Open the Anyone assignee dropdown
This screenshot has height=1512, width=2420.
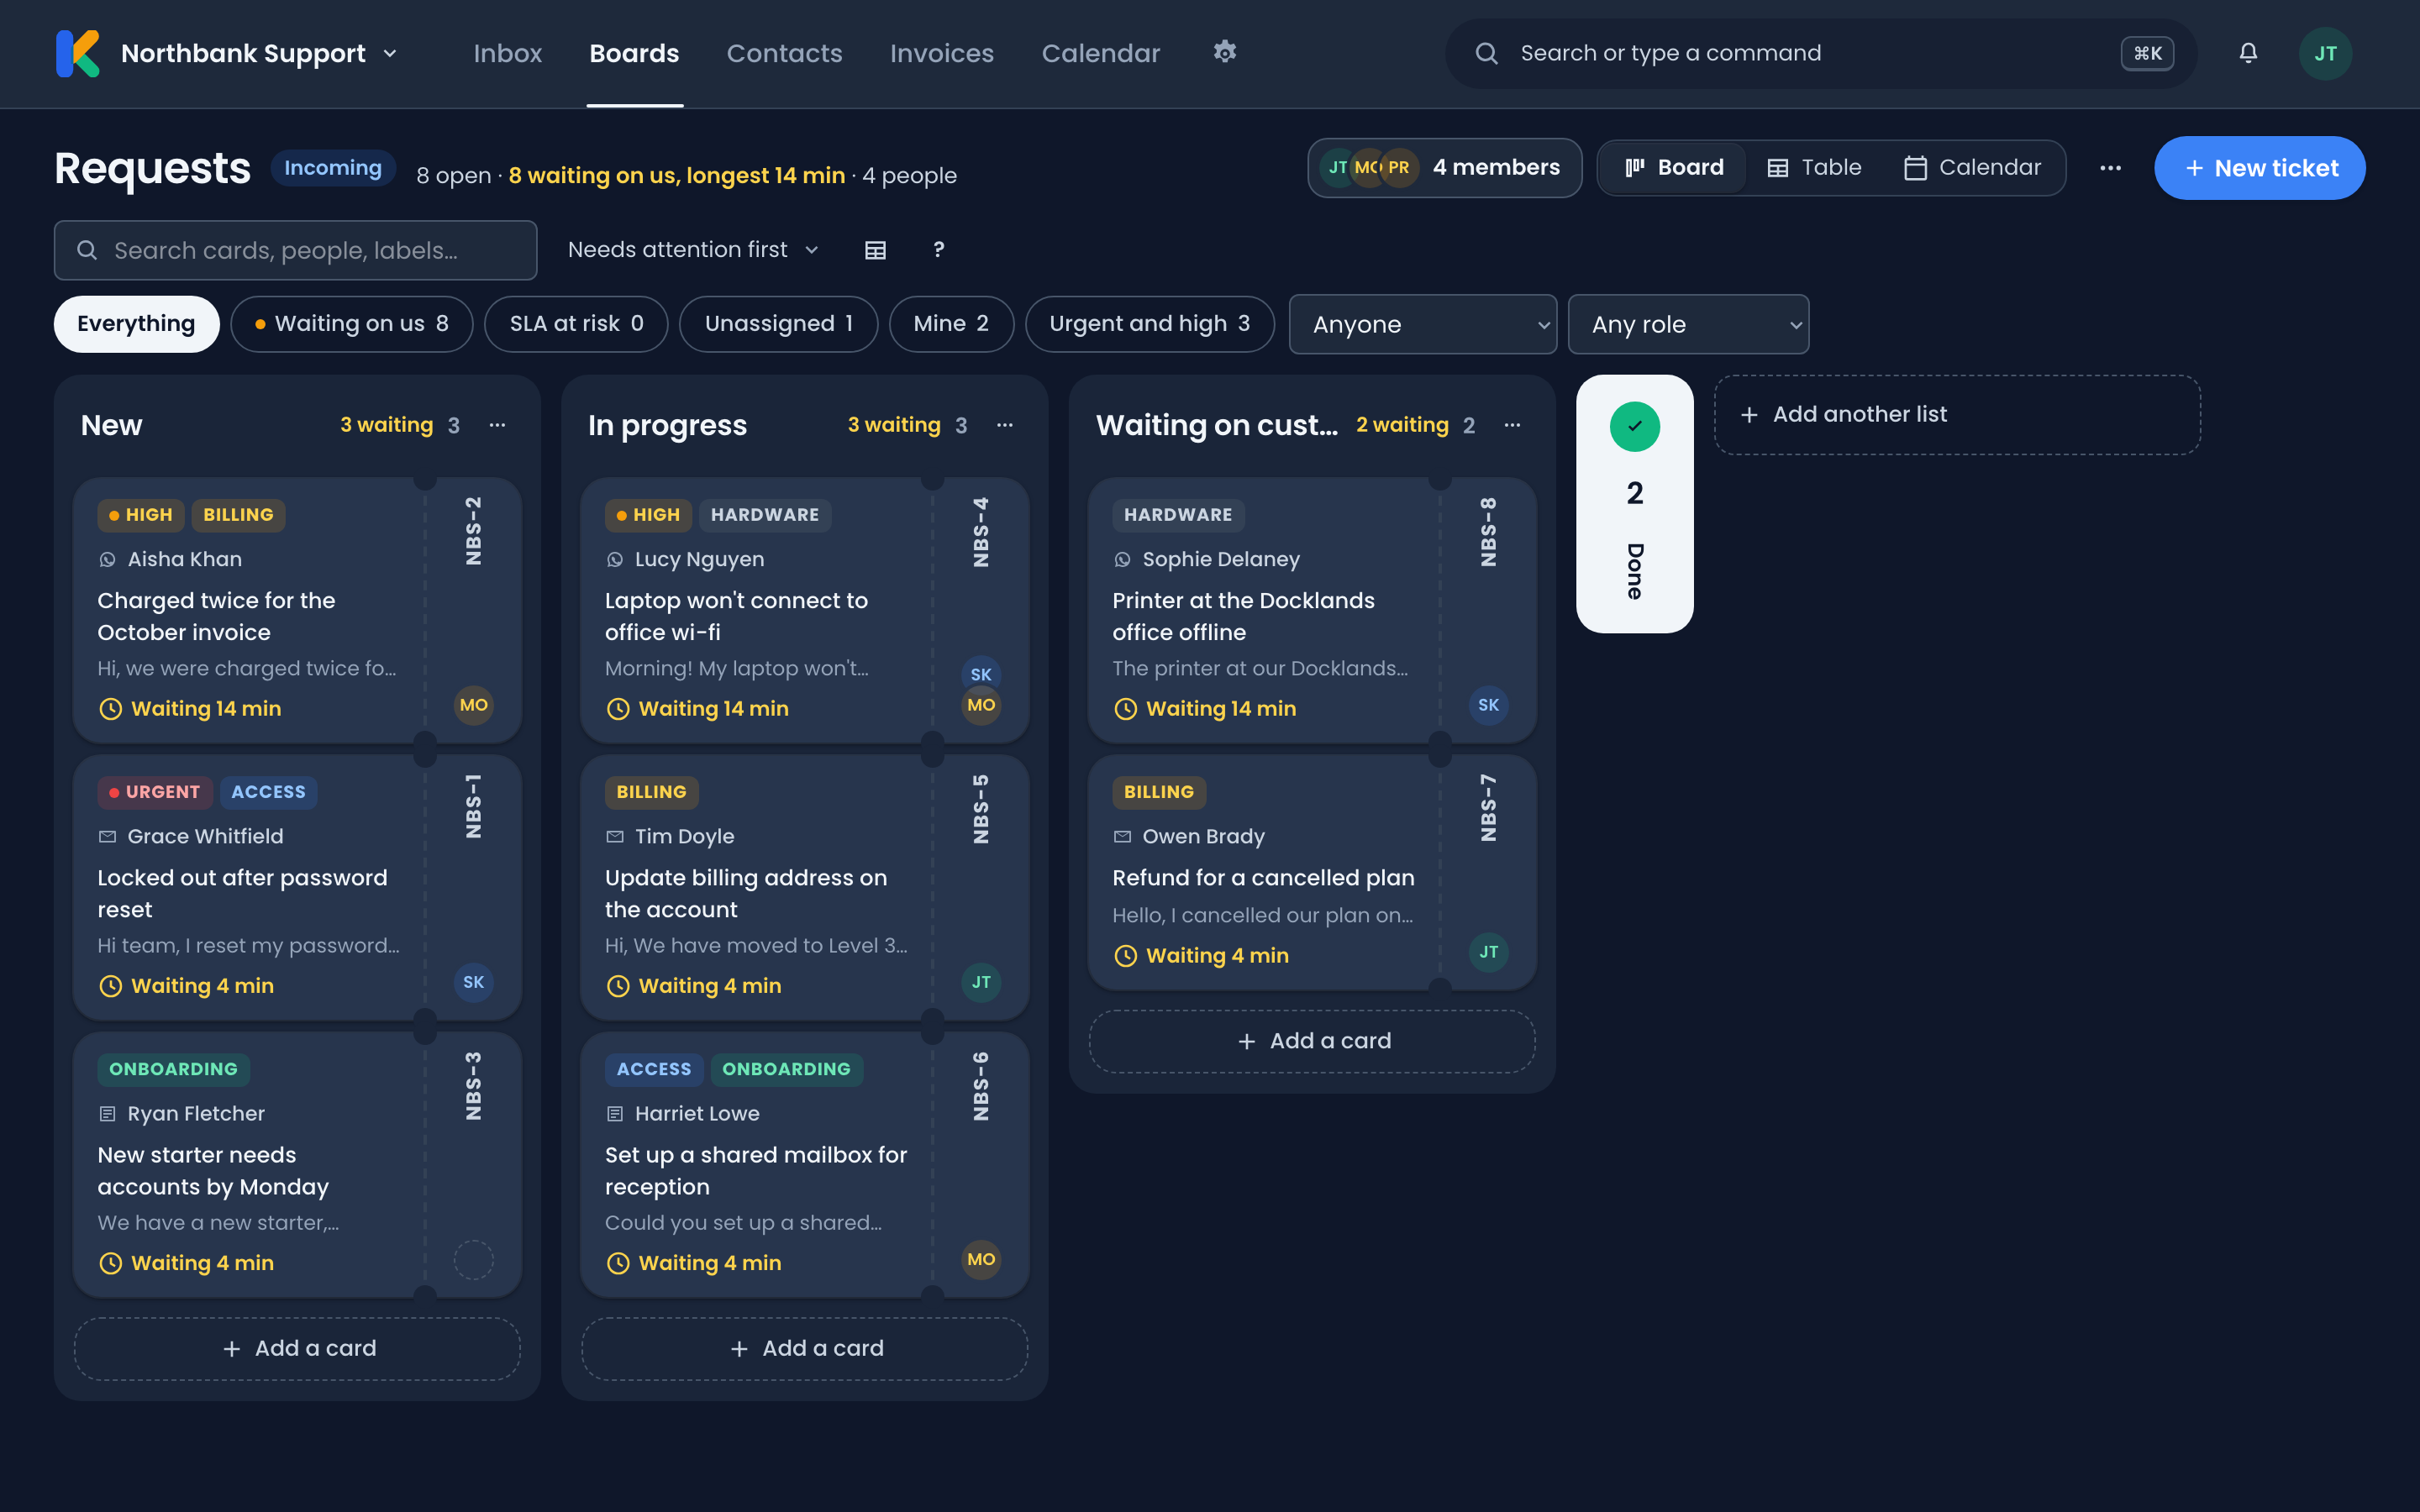(x=1423, y=324)
